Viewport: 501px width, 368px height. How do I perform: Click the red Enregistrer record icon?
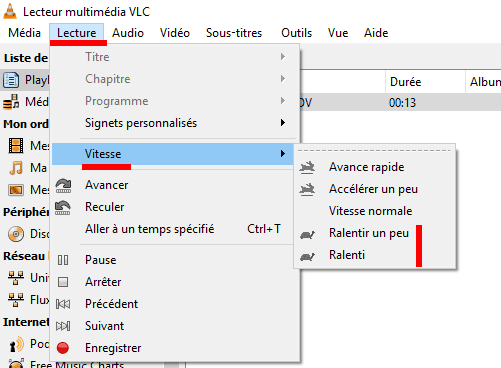tap(63, 348)
